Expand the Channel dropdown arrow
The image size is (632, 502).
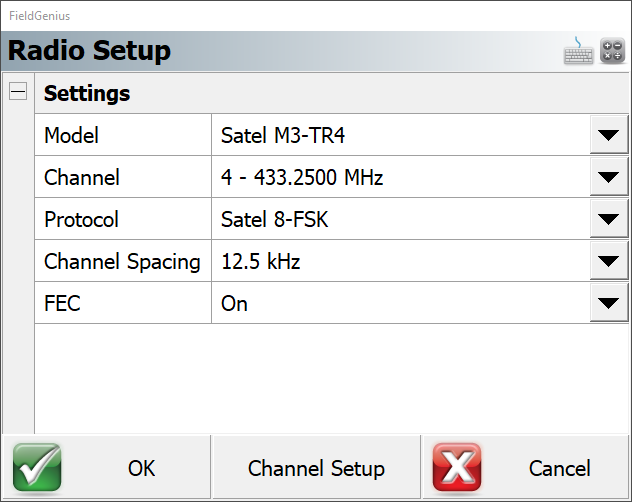(x=608, y=178)
